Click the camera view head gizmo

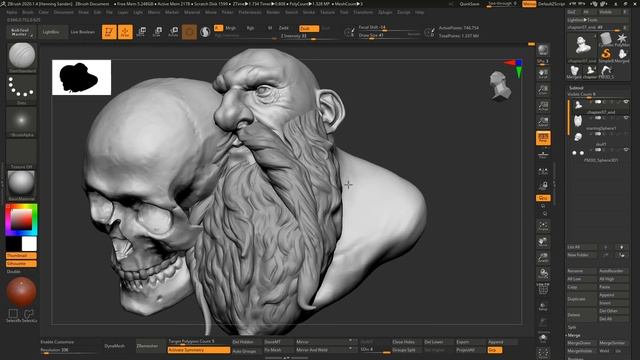[x=499, y=86]
